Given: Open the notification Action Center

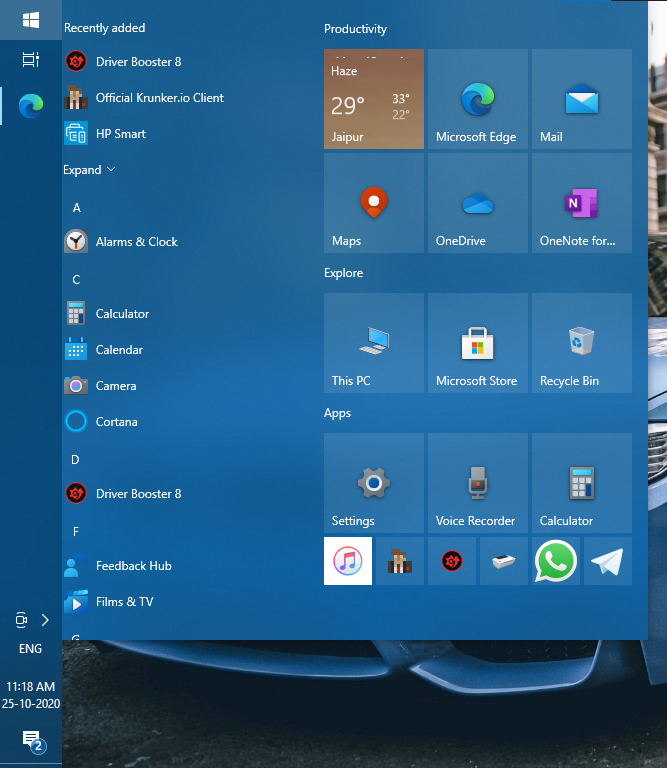Looking at the screenshot, I should pyautogui.click(x=31, y=740).
